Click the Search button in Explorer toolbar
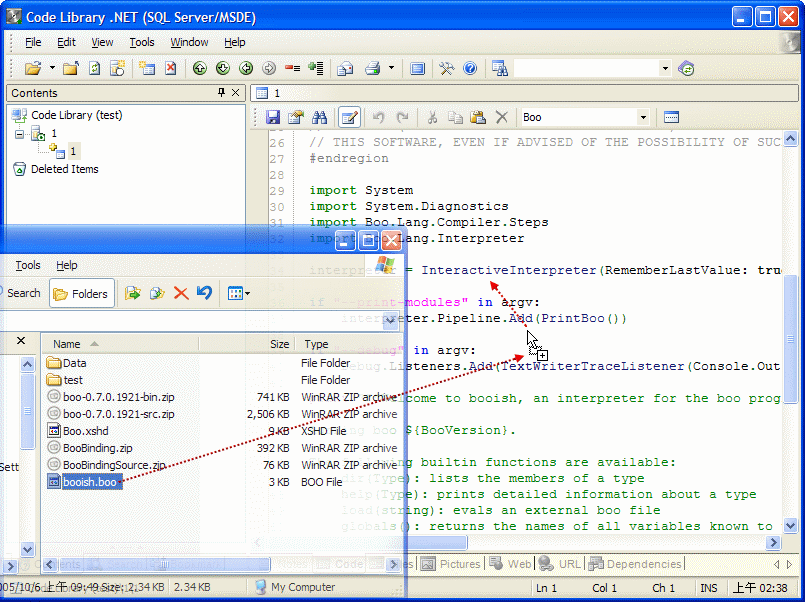 point(20,294)
